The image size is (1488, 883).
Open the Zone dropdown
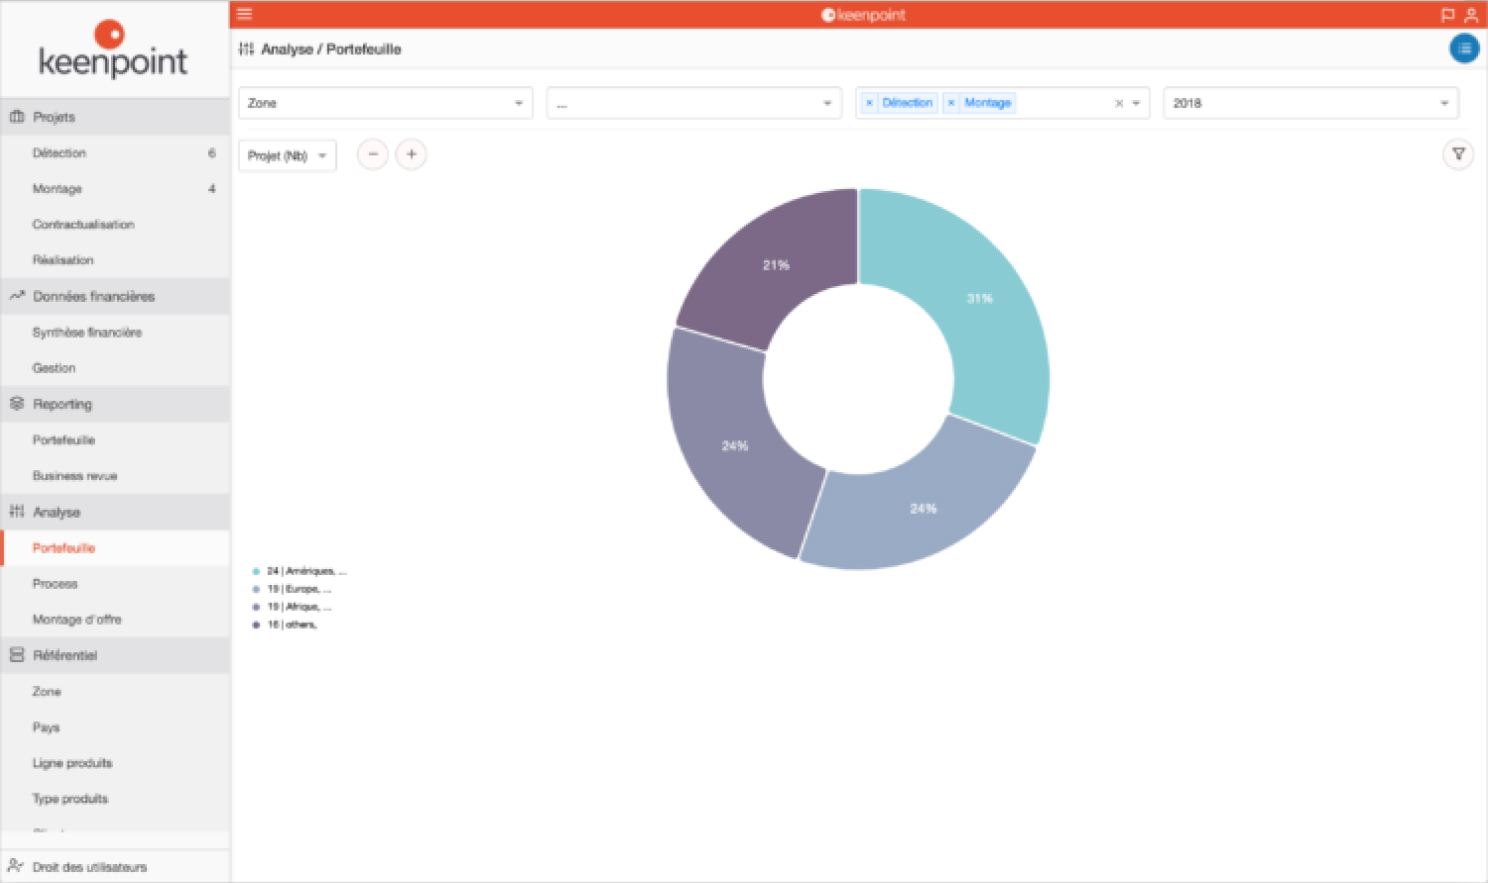point(385,103)
